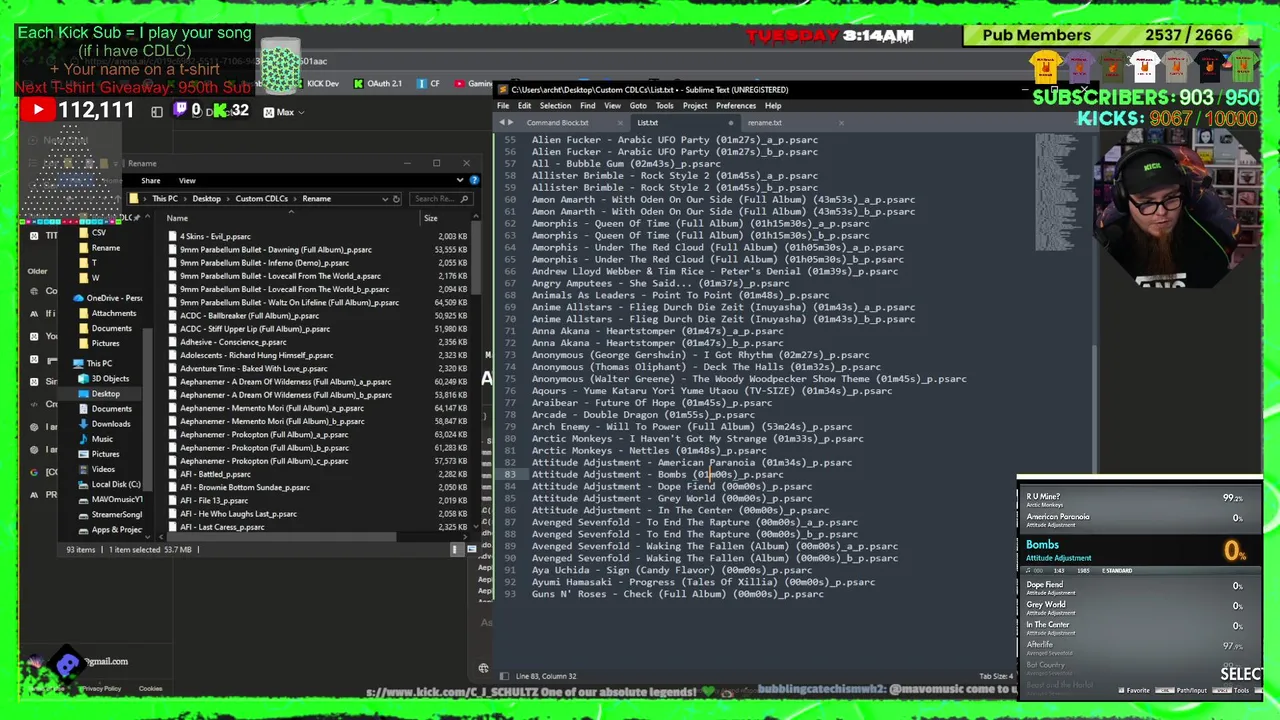Open the Help menu in Sublime Text
Viewport: 1280px width, 720px height.
pyautogui.click(x=773, y=106)
